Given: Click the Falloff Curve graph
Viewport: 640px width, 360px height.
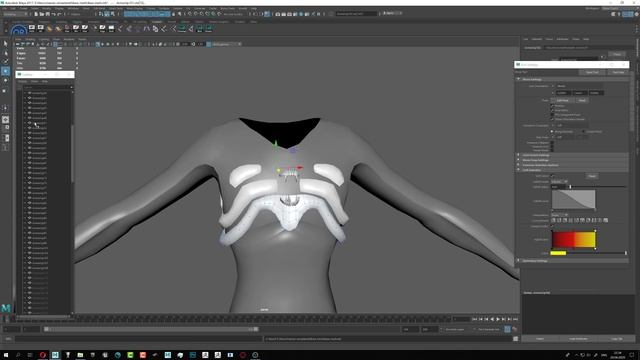Looking at the screenshot, I should pos(573,200).
